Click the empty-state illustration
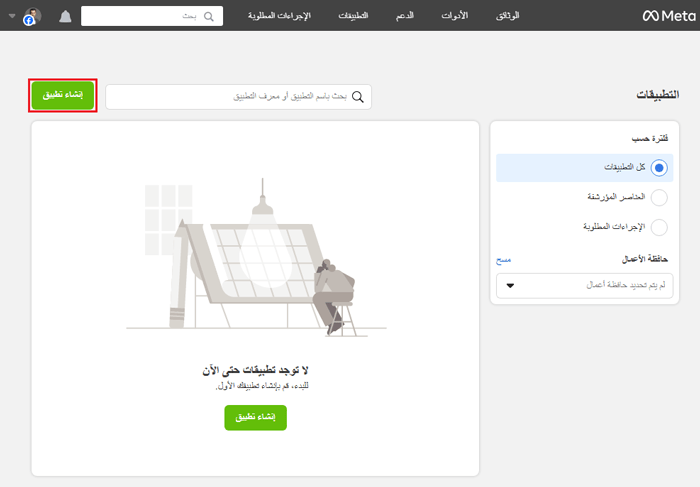 point(256,257)
